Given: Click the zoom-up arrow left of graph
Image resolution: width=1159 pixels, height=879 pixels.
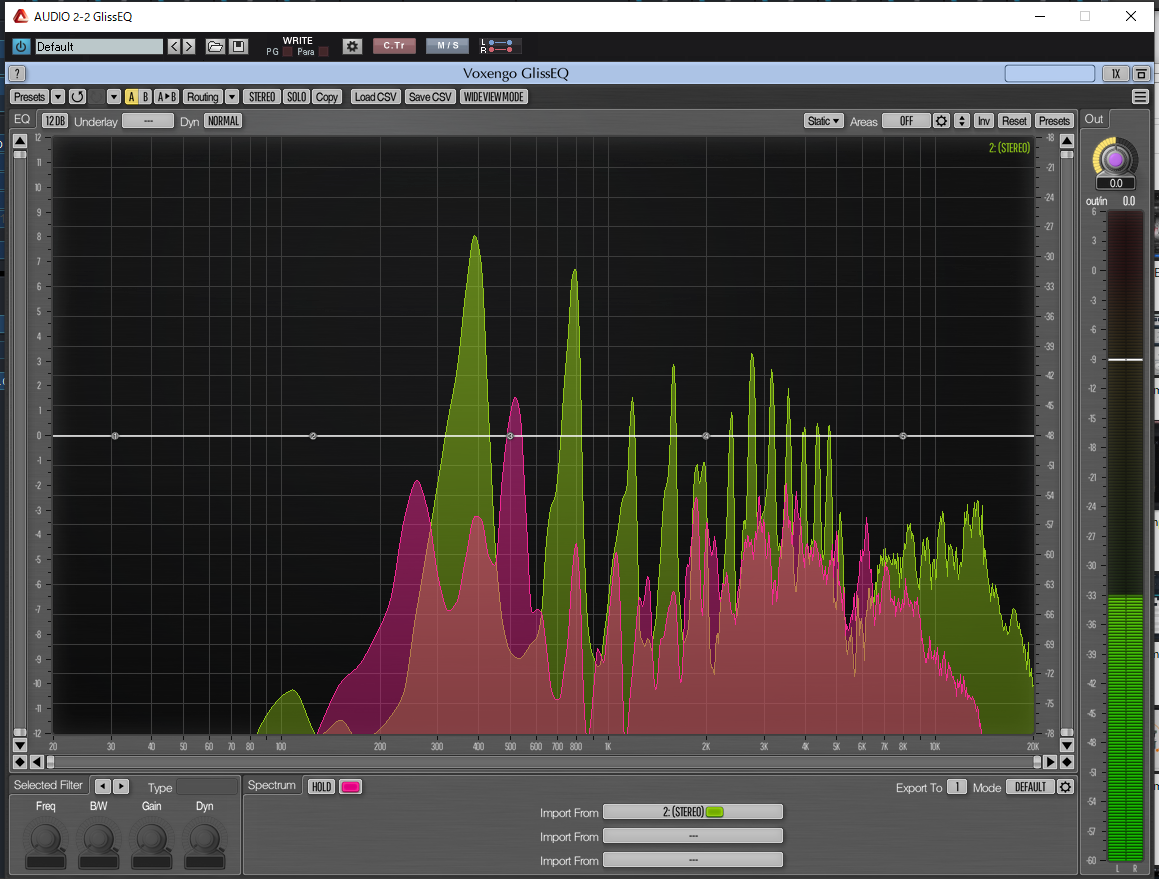Looking at the screenshot, I should point(20,141).
